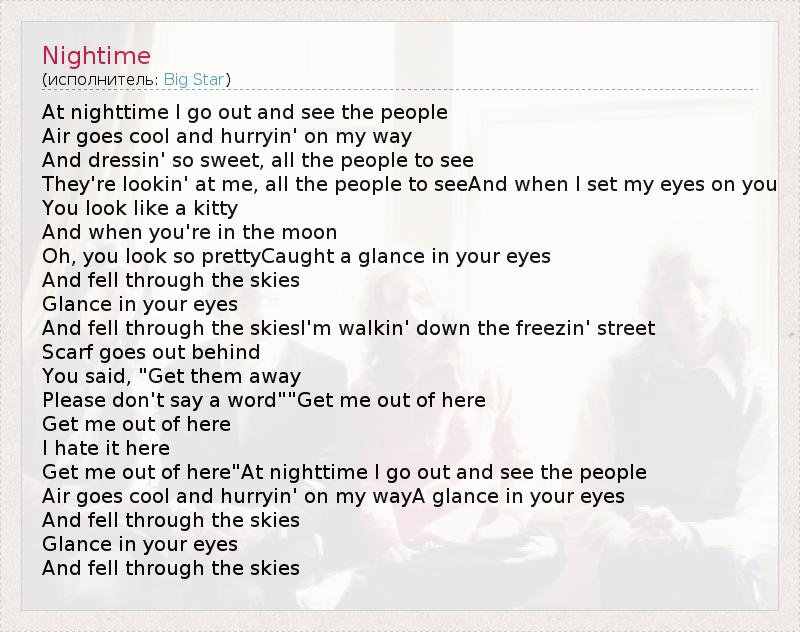Click the line And when you're in the moon
Viewport: 800px width, 632px height.
tap(190, 232)
